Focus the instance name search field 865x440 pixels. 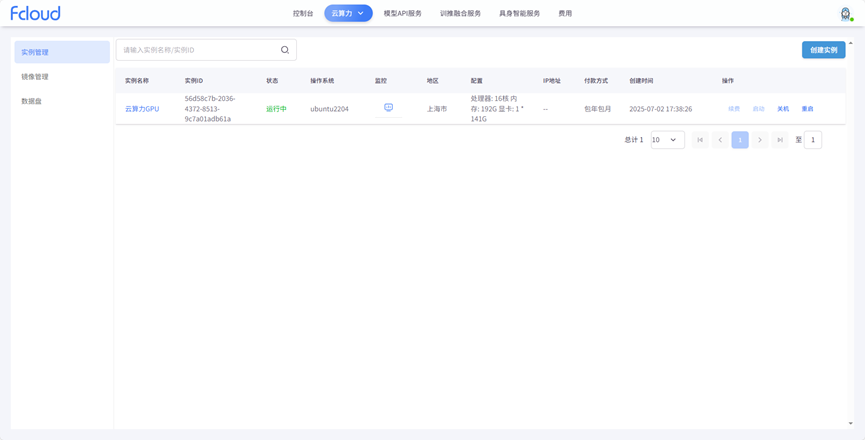click(x=198, y=50)
